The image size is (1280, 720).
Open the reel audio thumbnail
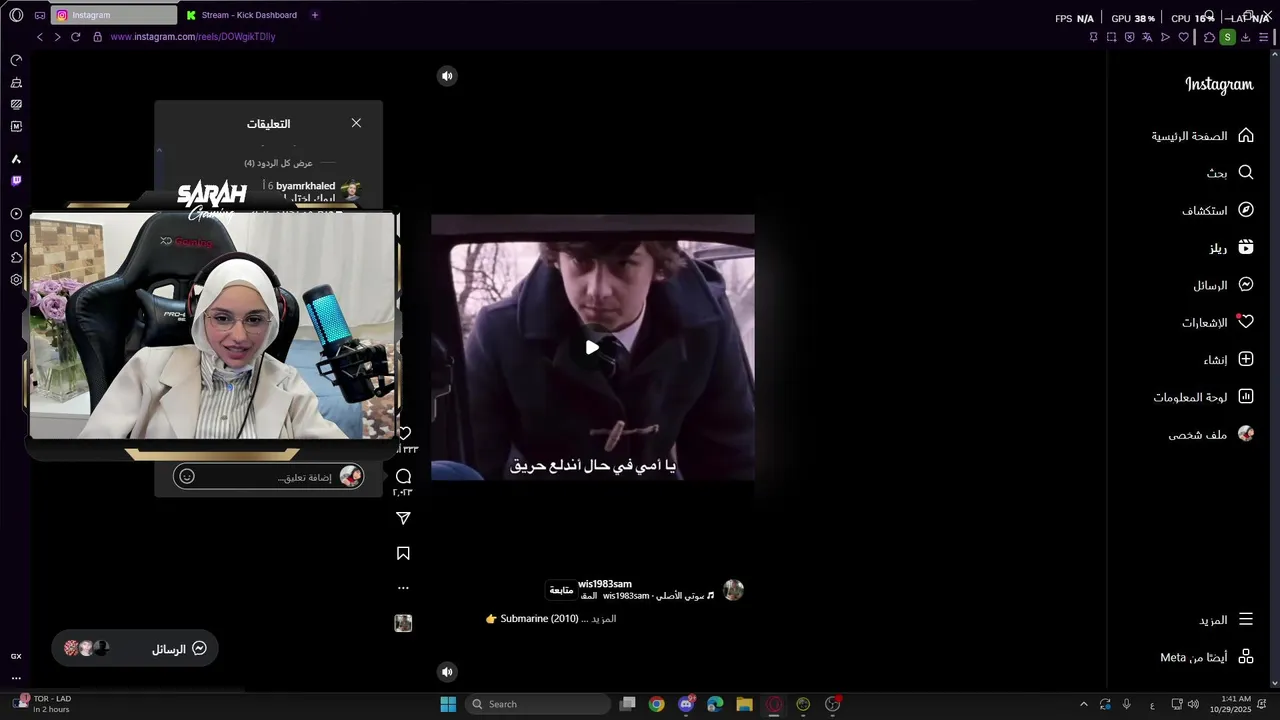[403, 623]
